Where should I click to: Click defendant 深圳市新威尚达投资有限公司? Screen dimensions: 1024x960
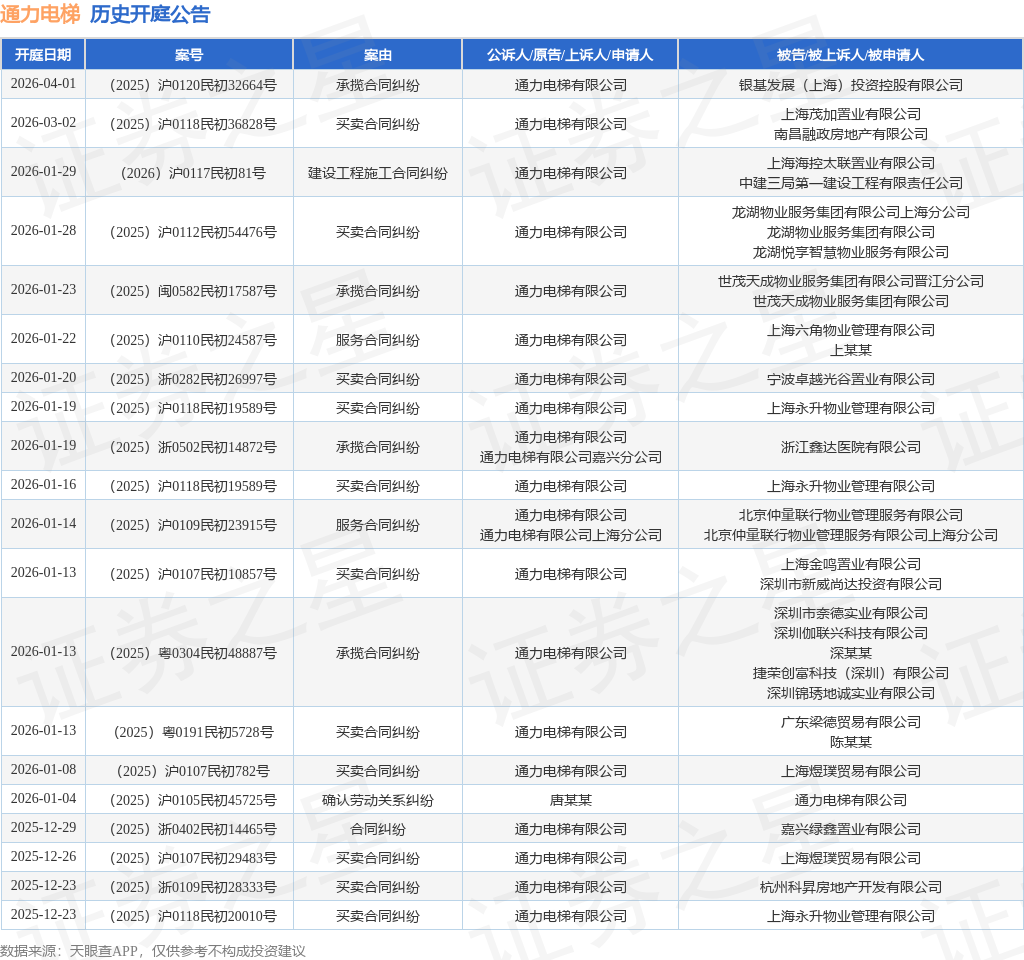(850, 584)
